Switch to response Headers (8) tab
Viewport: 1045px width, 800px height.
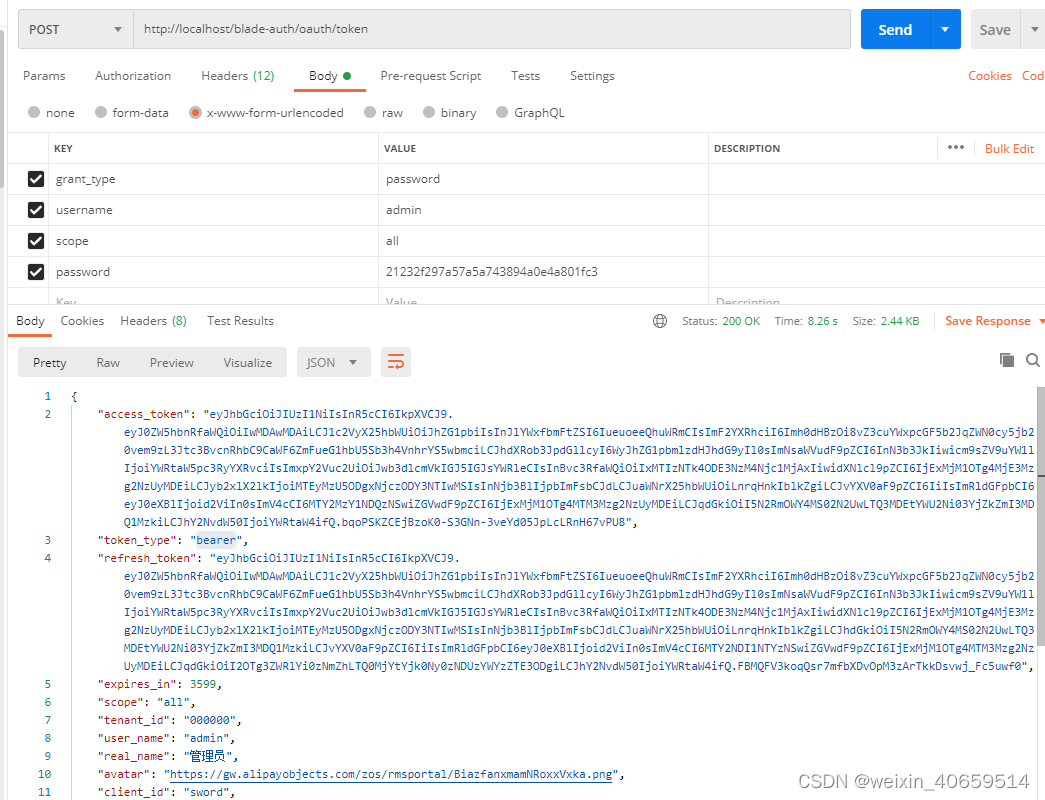pyautogui.click(x=153, y=321)
